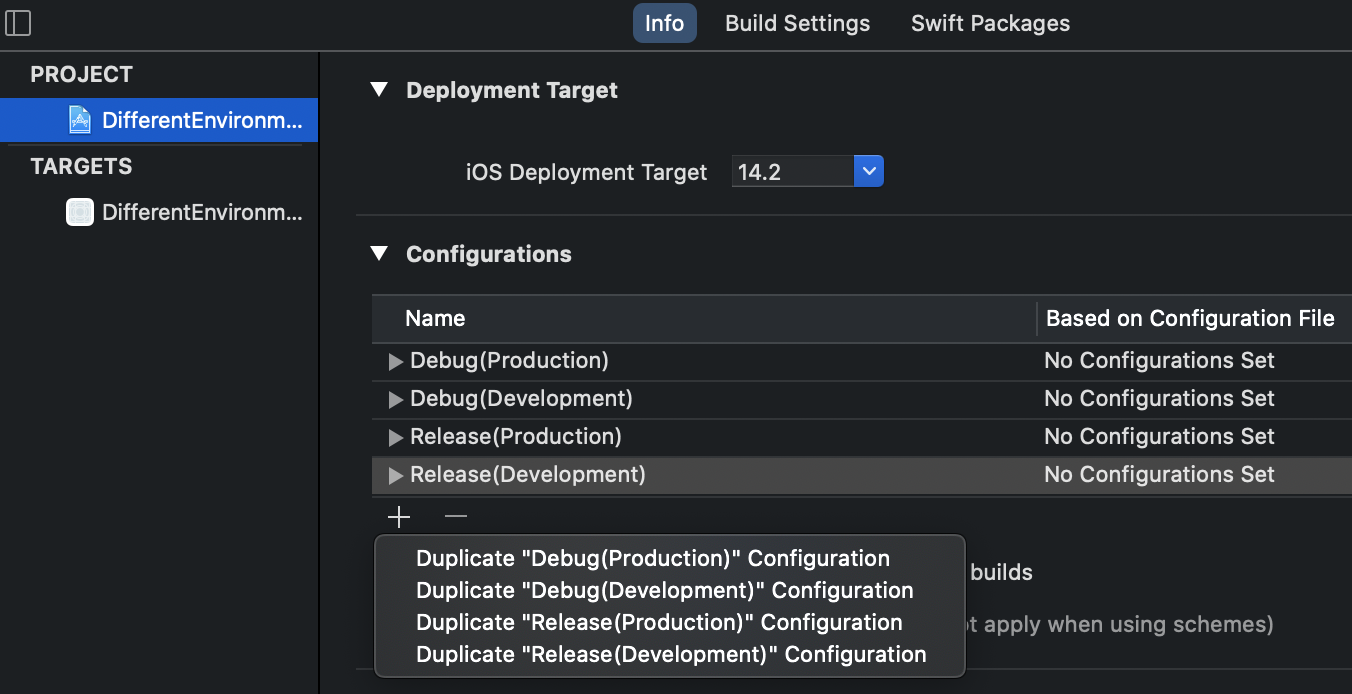Expand the Release(Development) configuration row

point(396,475)
